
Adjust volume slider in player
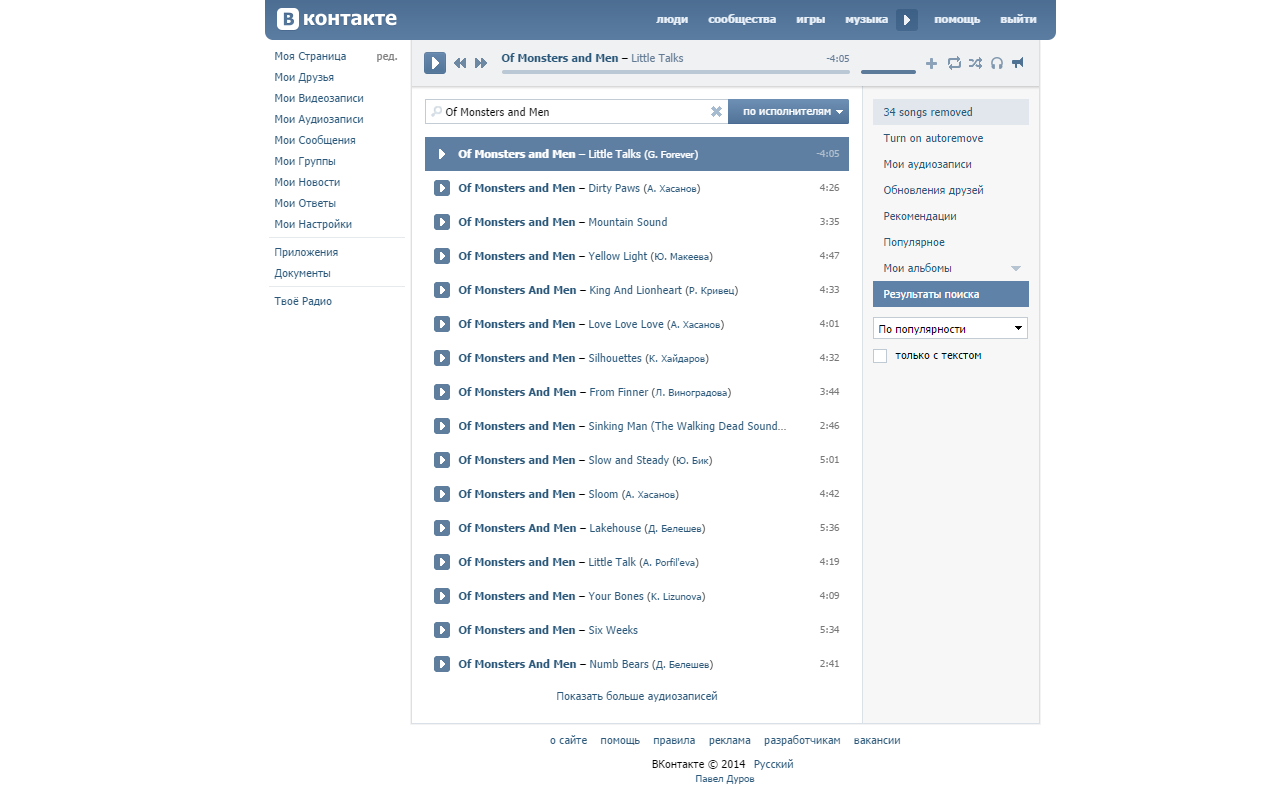coord(888,72)
